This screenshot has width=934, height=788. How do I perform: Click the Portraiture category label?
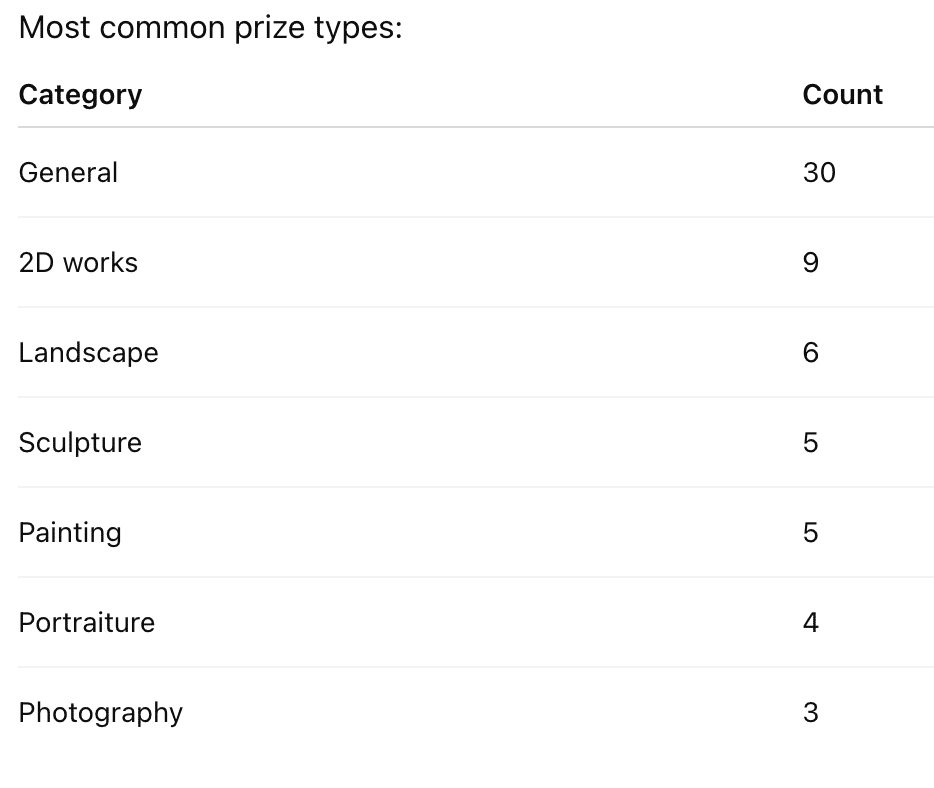[87, 623]
